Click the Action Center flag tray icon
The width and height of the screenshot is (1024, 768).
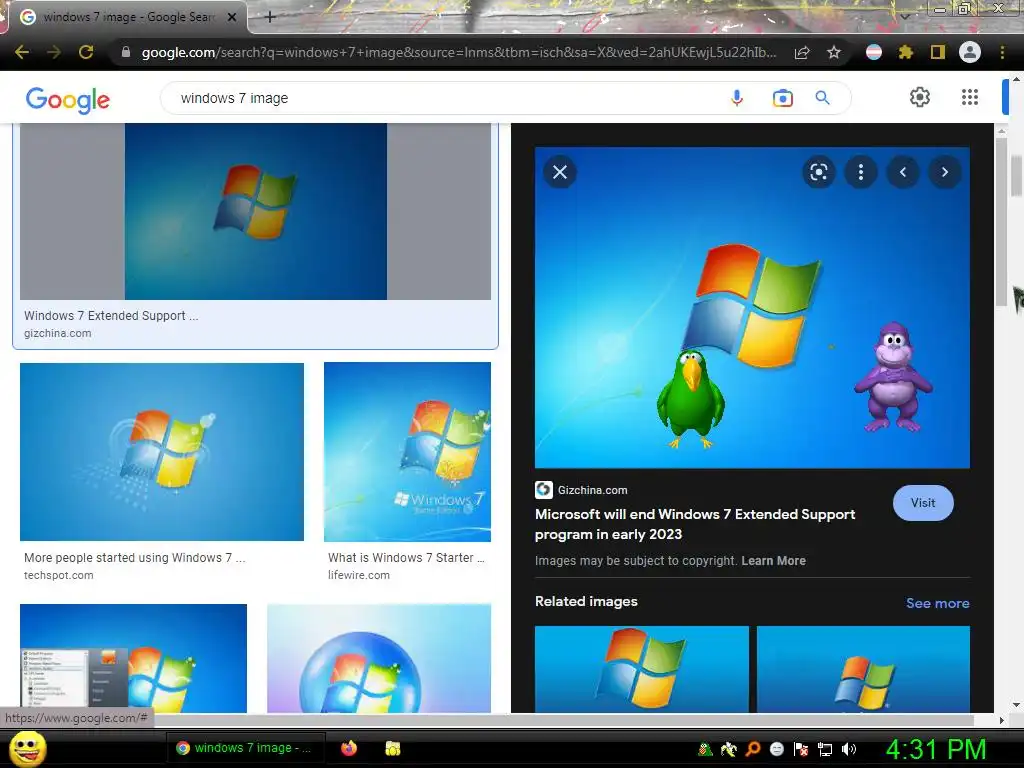(801, 750)
